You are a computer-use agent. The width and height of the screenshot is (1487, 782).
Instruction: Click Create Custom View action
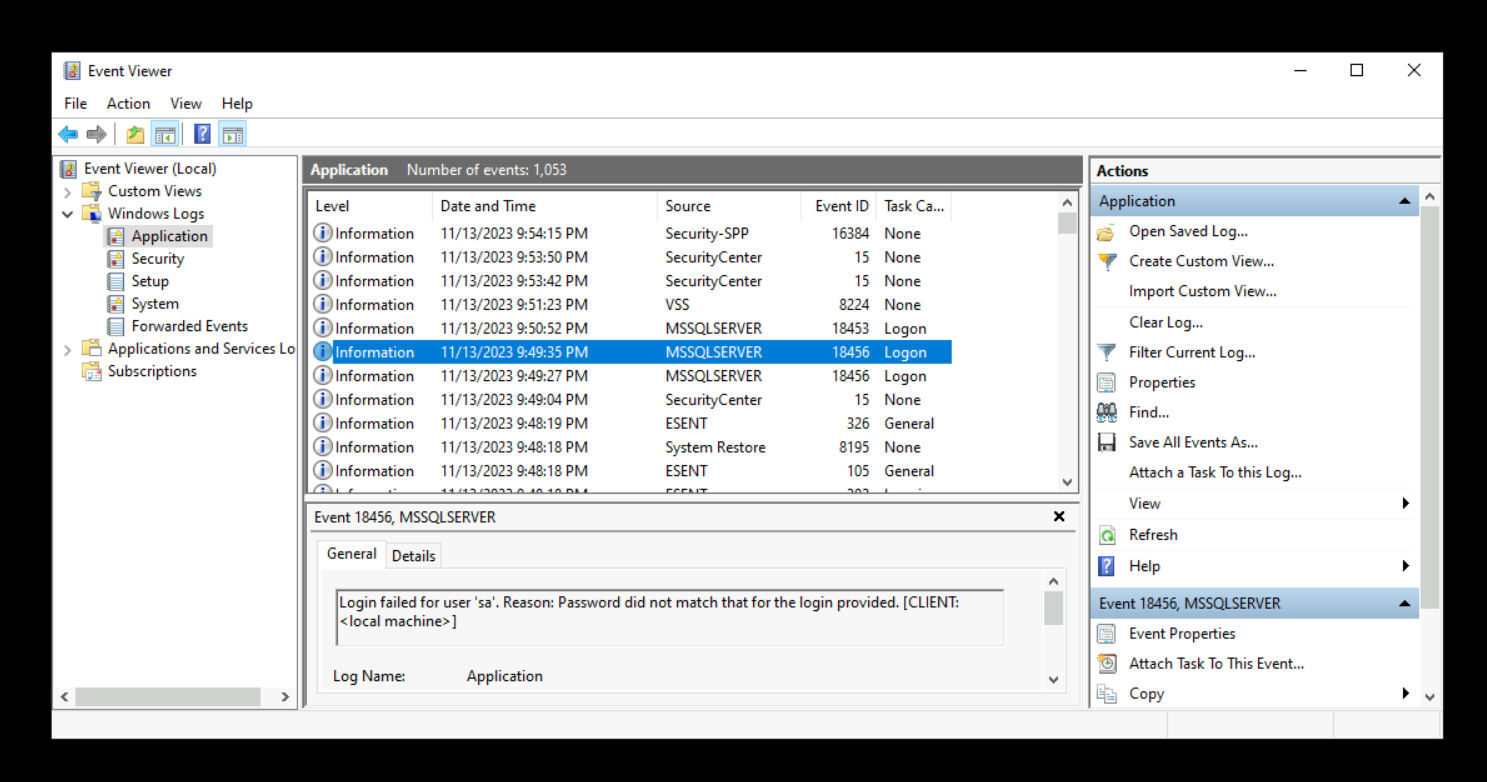pyautogui.click(x=1201, y=261)
